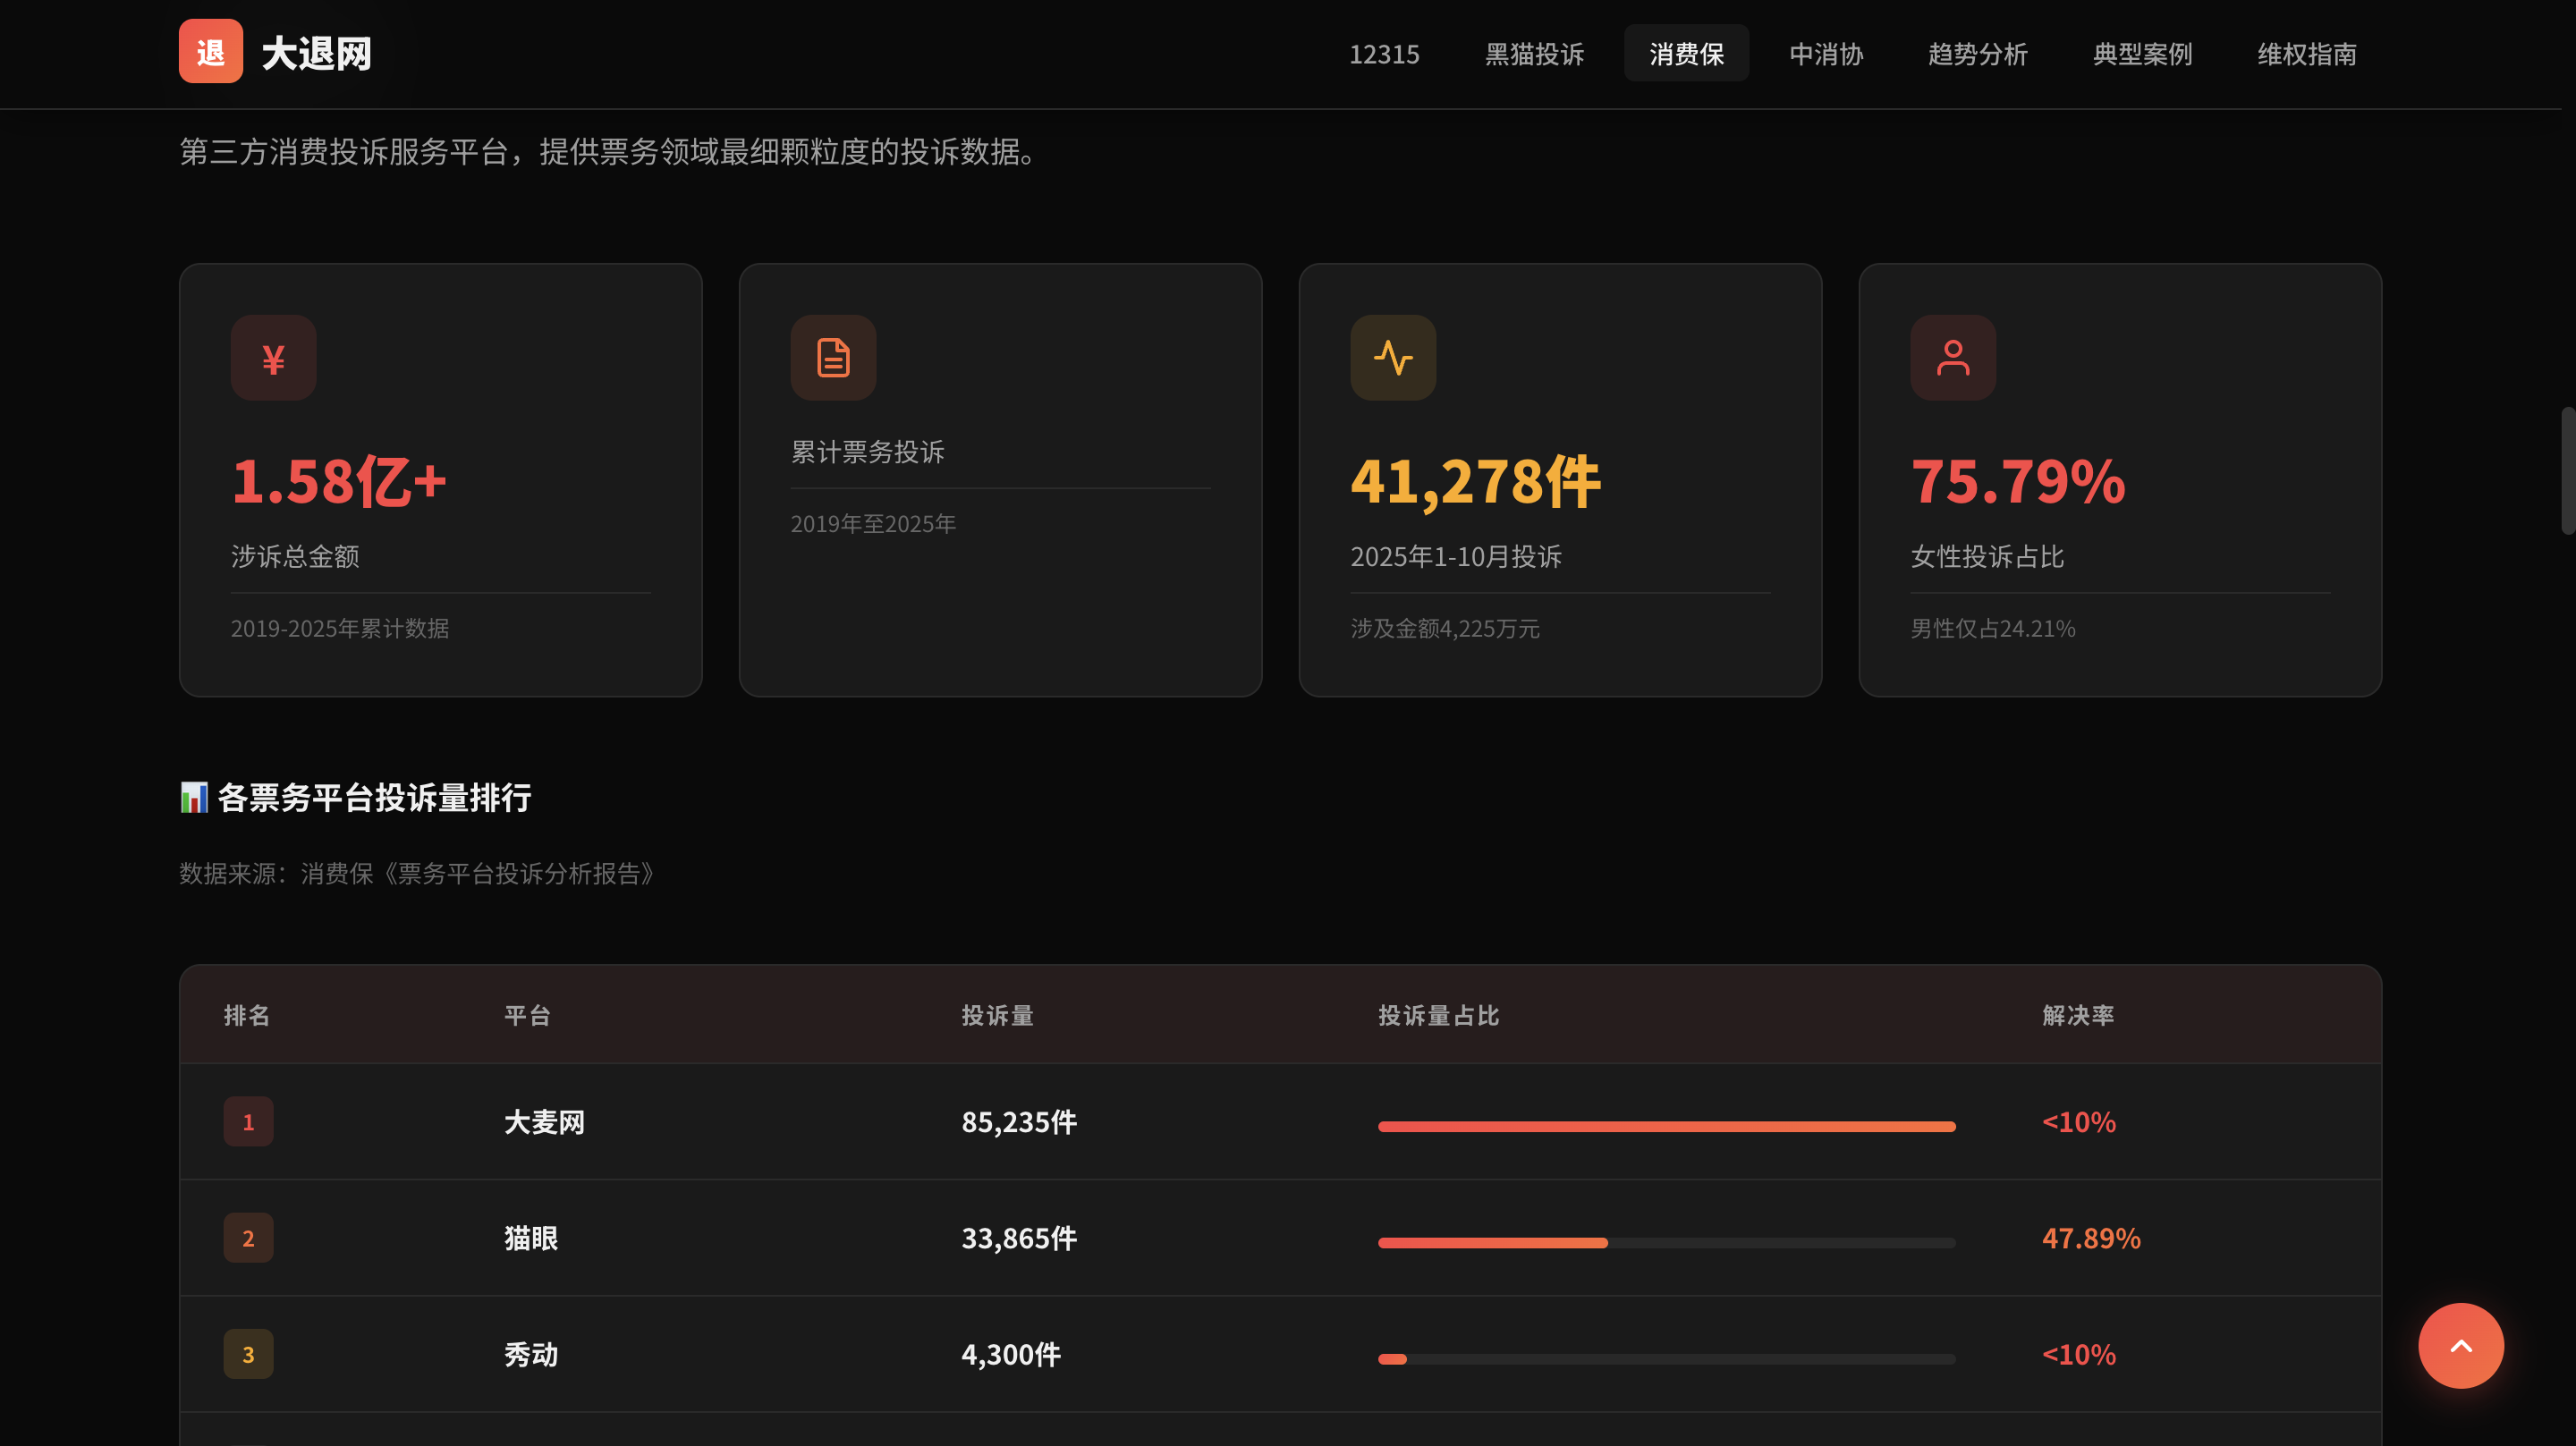The image size is (2576, 1446).
Task: Click the bar chart emoji icon
Action: 194,797
